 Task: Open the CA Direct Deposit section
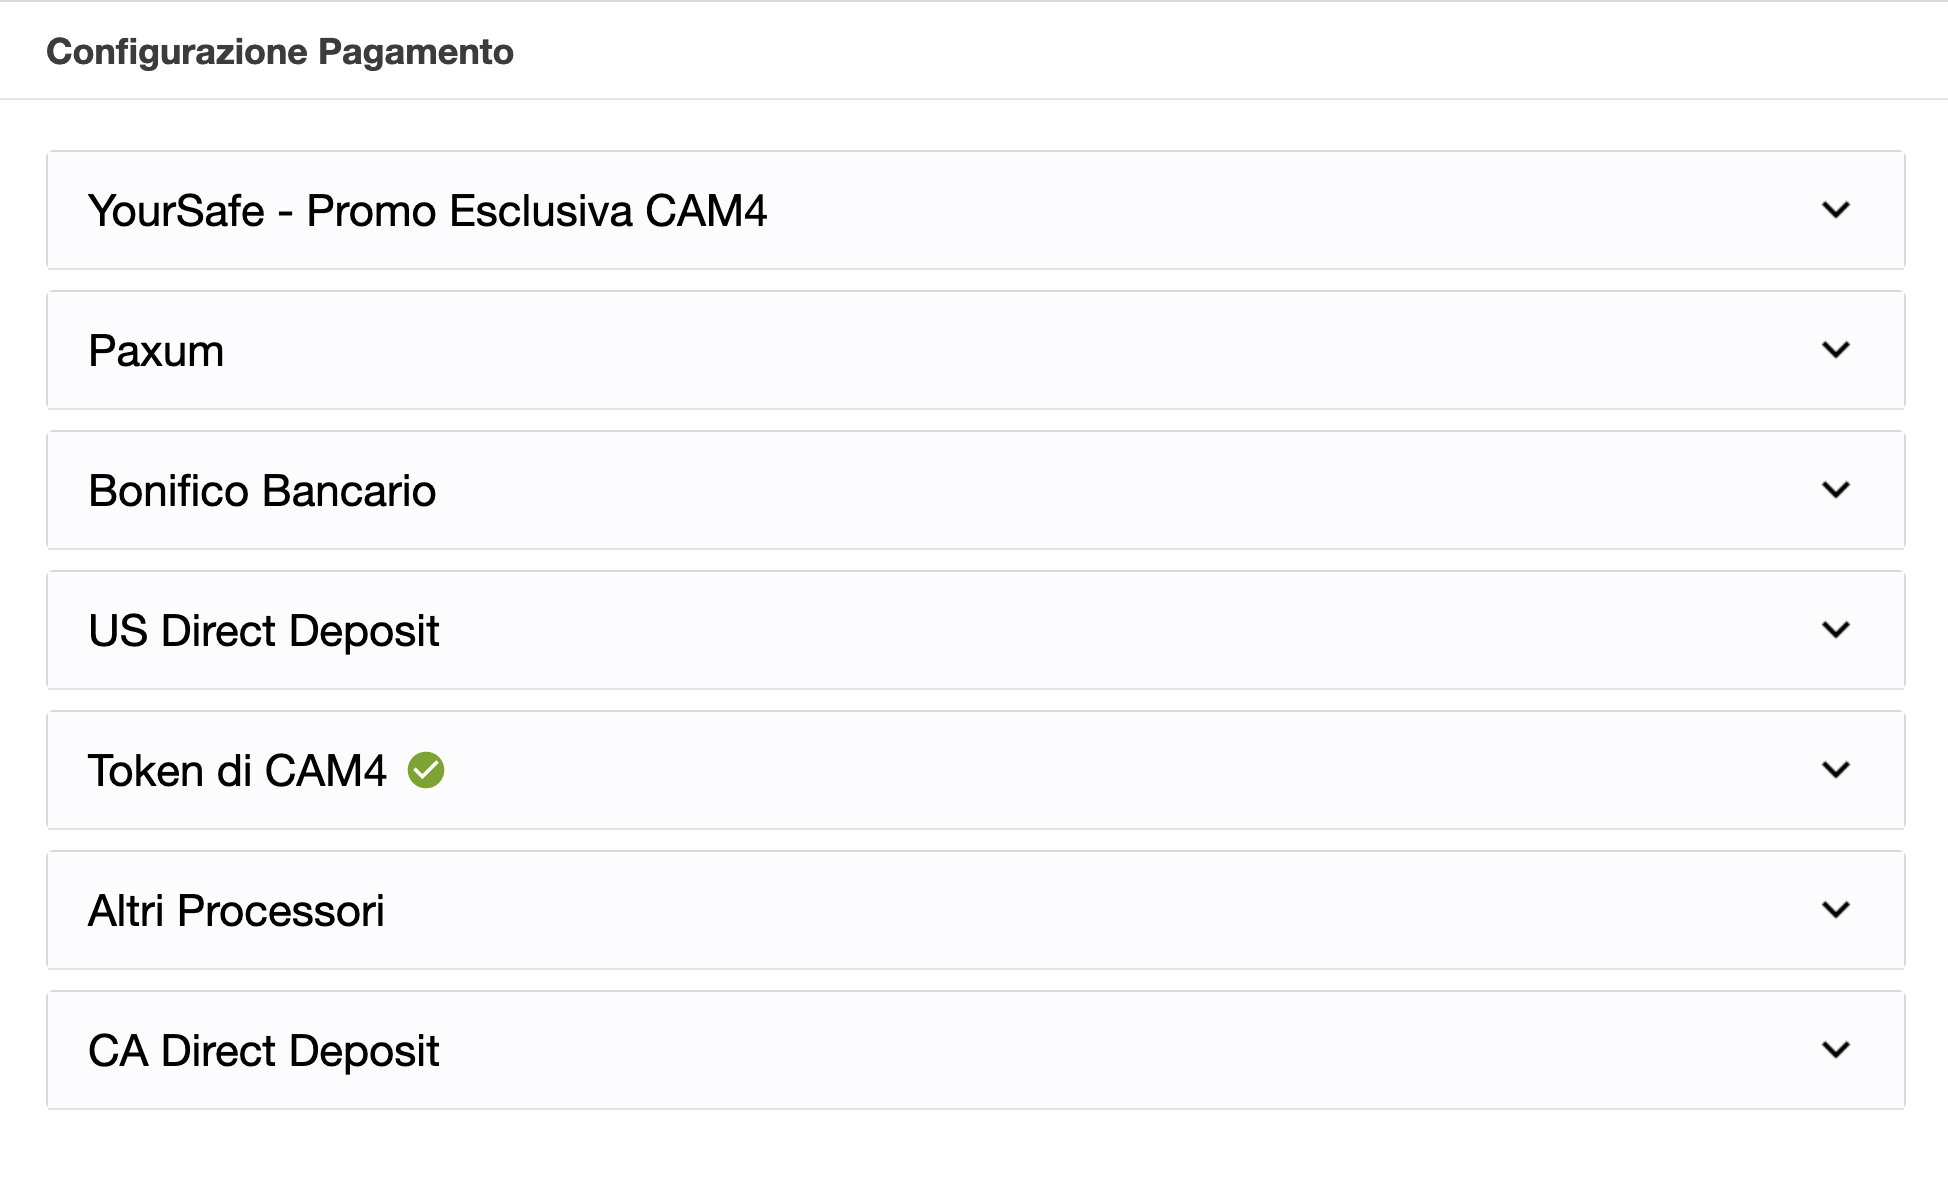tap(975, 1050)
